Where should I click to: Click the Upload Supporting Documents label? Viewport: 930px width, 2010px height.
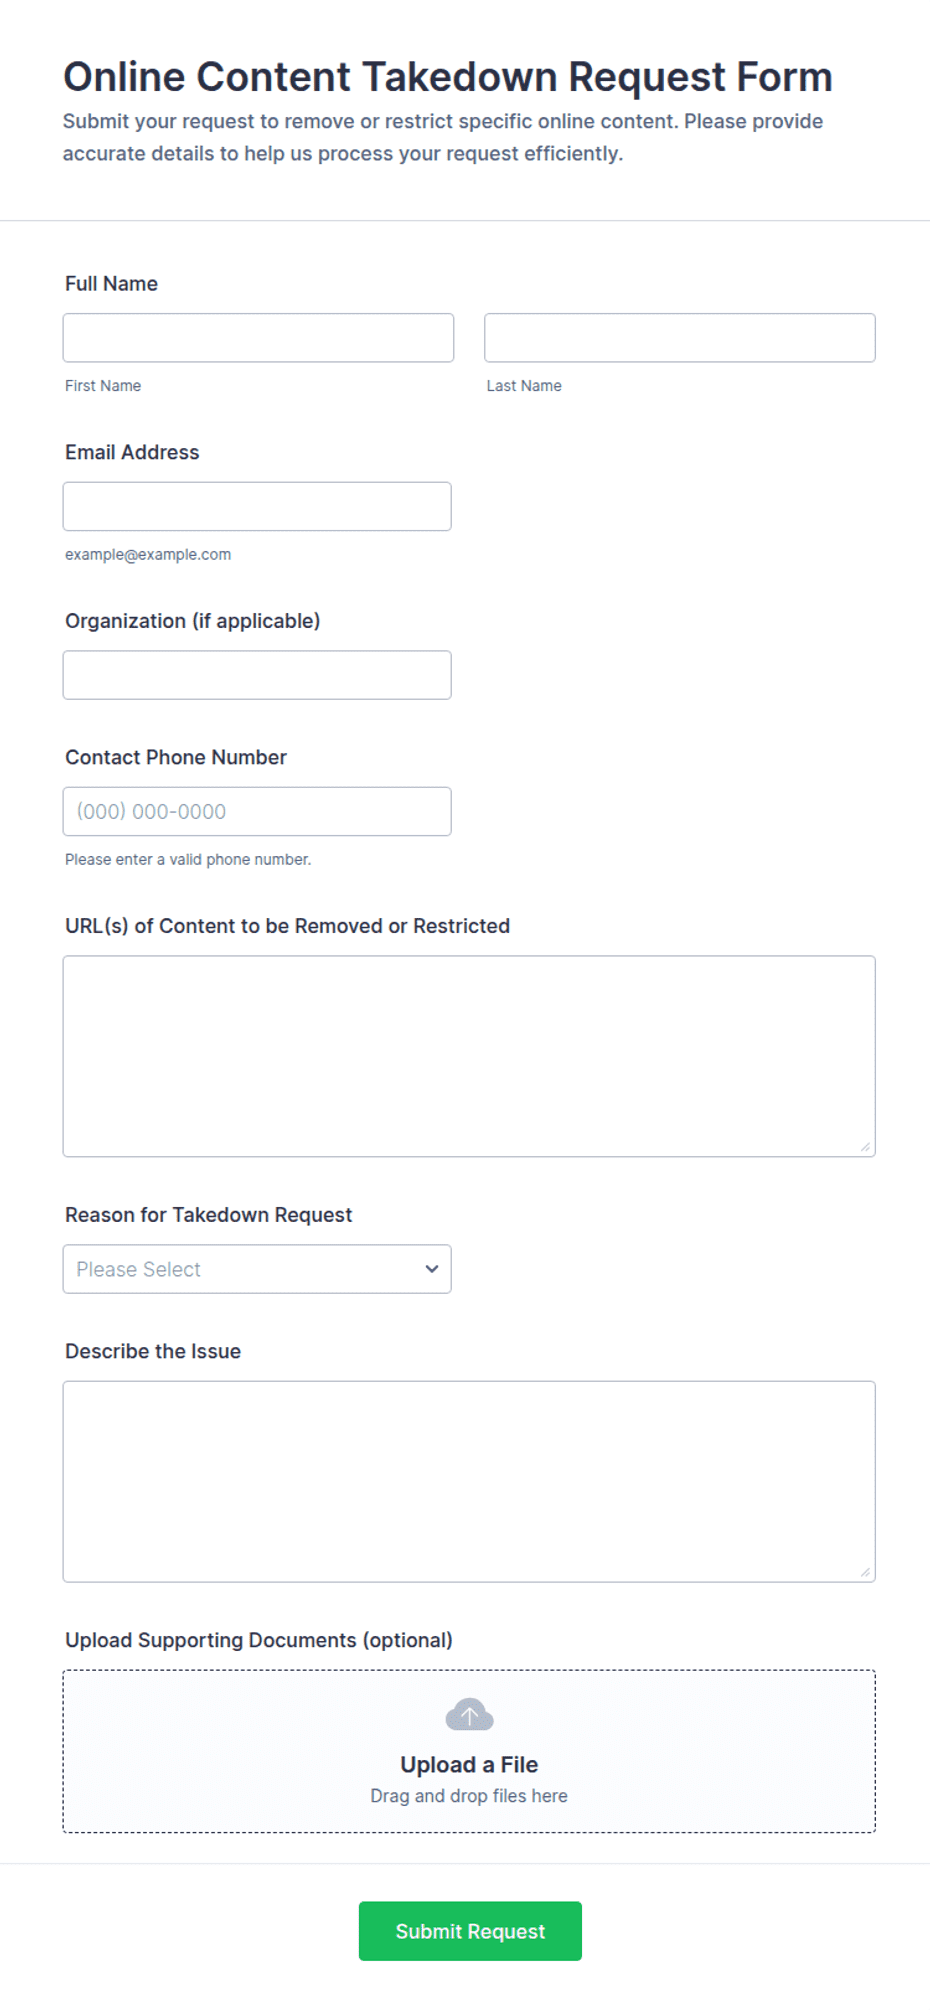259,1640
